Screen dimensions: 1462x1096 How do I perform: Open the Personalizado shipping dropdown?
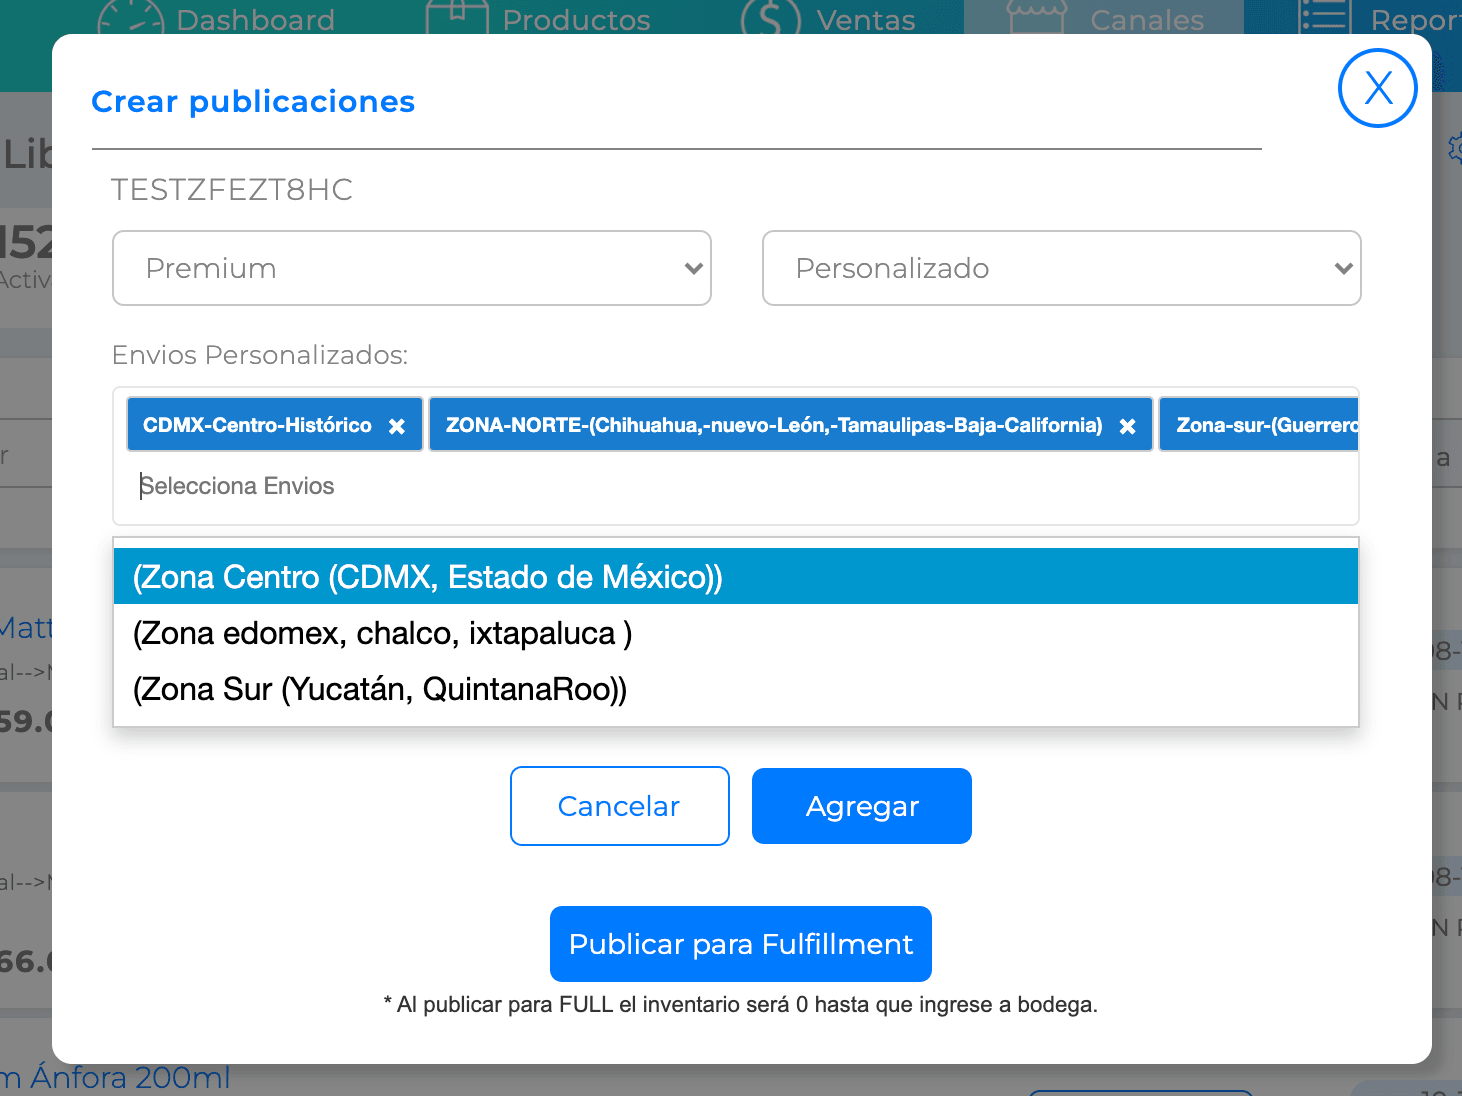point(1061,268)
